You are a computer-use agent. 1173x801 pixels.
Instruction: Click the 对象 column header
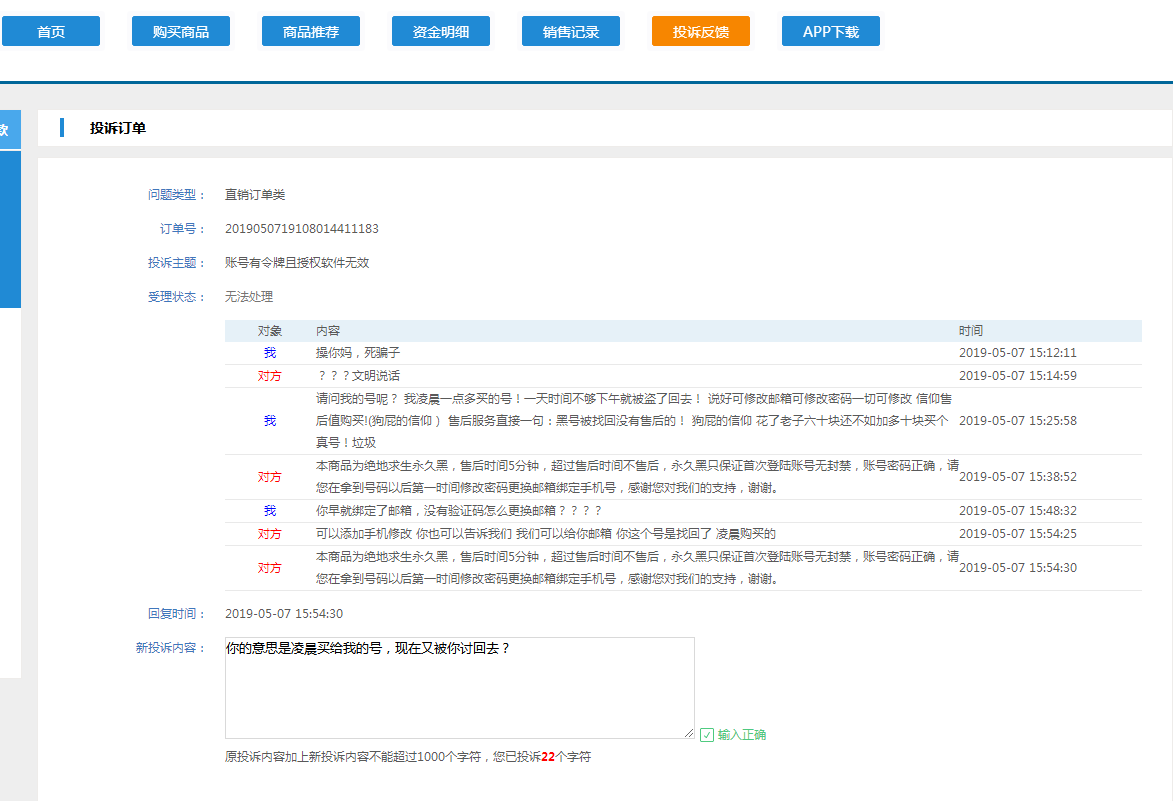click(x=270, y=331)
